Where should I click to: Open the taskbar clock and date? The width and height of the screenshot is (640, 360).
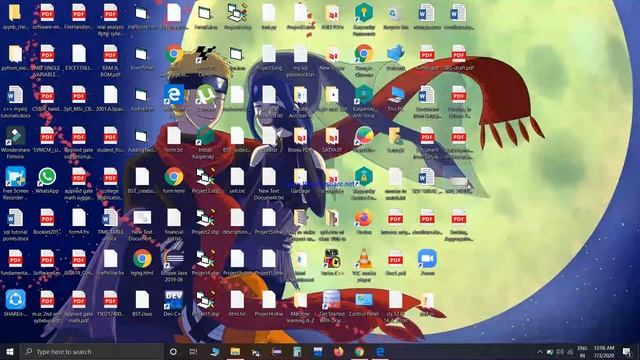[604, 351]
